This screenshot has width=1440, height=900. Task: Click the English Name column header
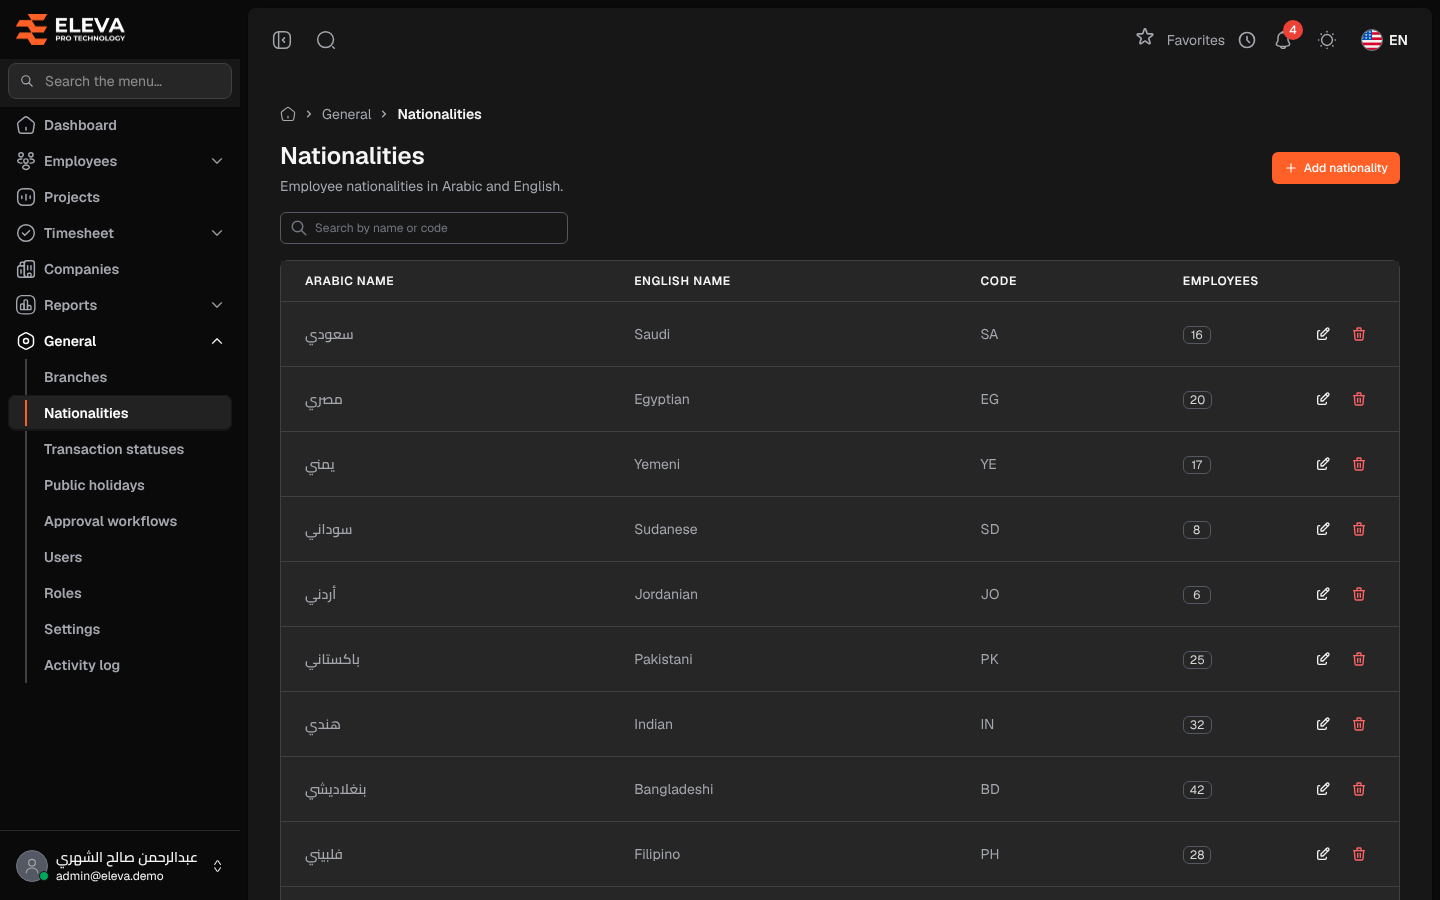[682, 281]
